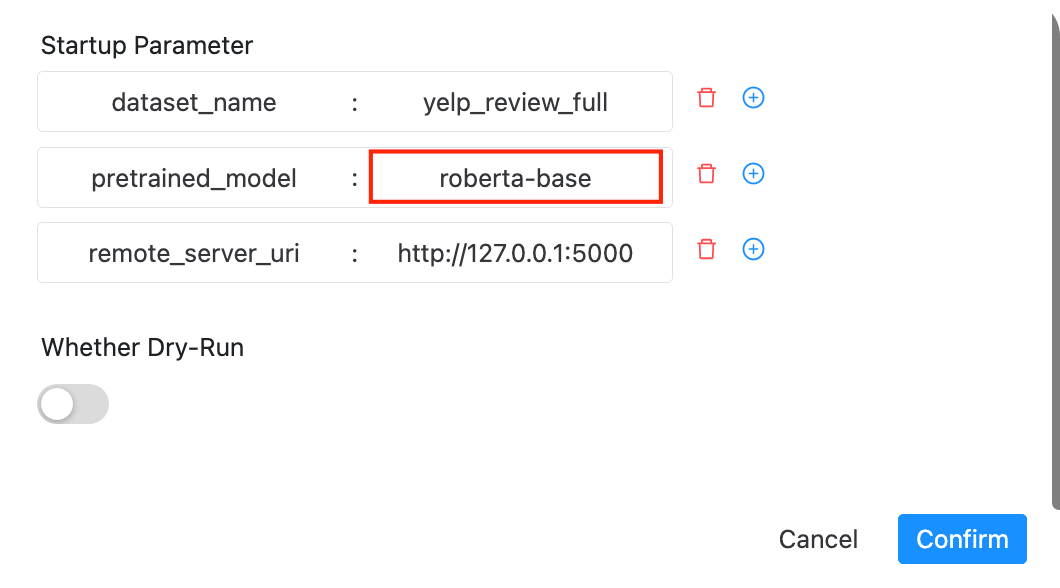Delete the pretrained_model parameter row

[x=707, y=174]
